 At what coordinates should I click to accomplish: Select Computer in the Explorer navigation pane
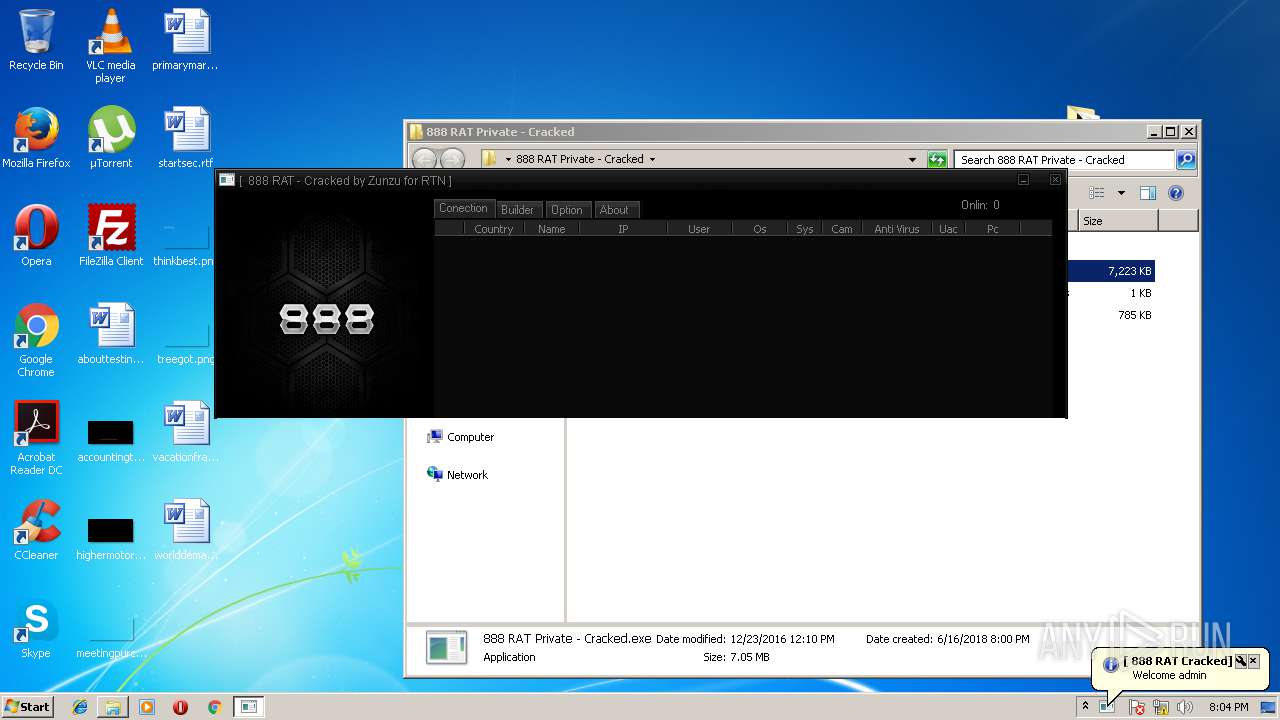460,437
